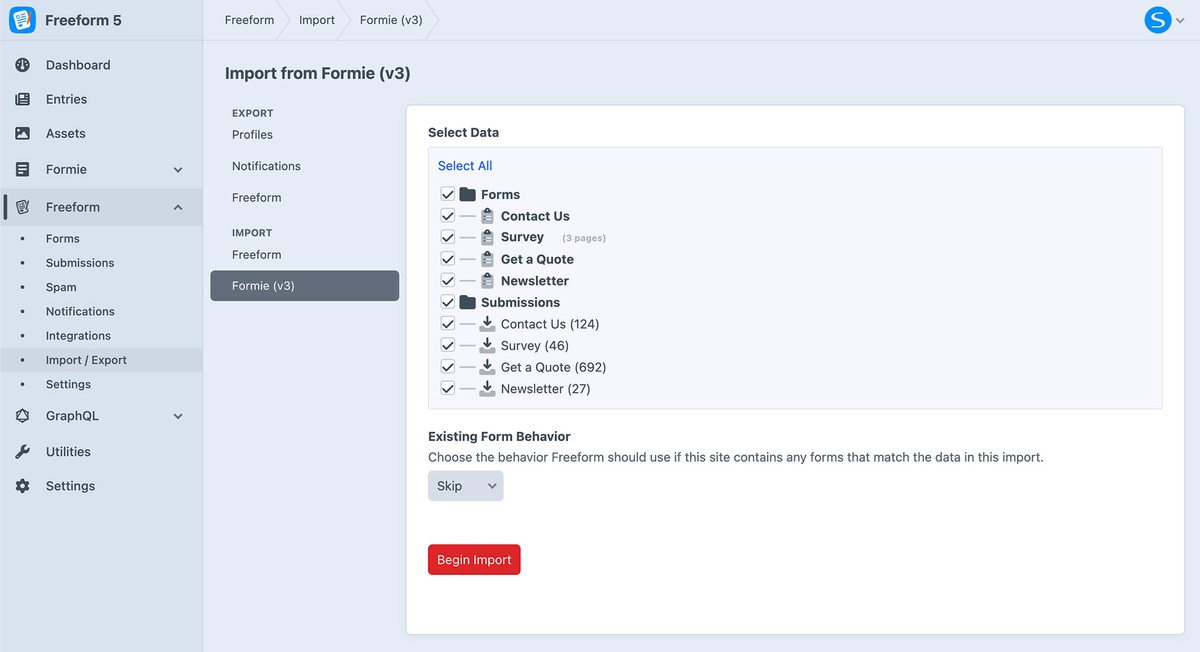This screenshot has width=1200, height=652.
Task: Click the "Newsletter (27)" submissions label
Action: (546, 389)
